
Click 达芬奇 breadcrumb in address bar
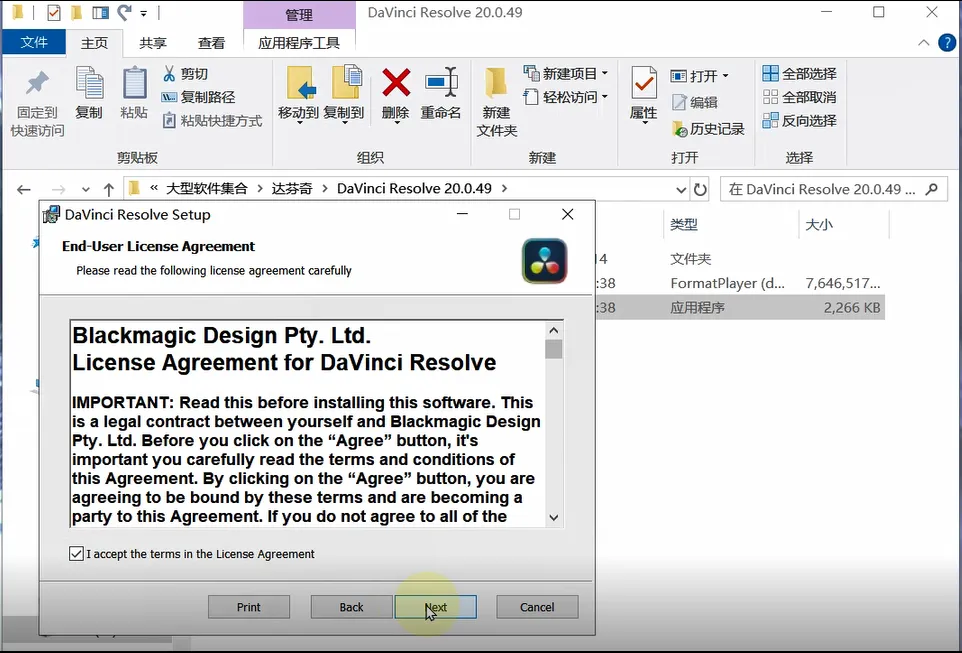click(292, 188)
